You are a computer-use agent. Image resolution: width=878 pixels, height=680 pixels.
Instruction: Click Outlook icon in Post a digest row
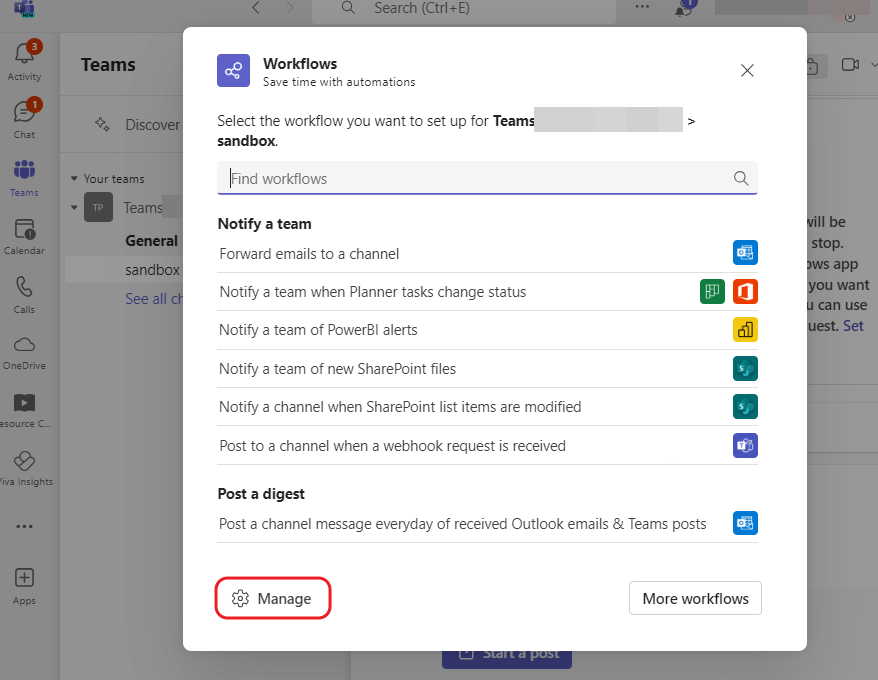pyautogui.click(x=745, y=523)
